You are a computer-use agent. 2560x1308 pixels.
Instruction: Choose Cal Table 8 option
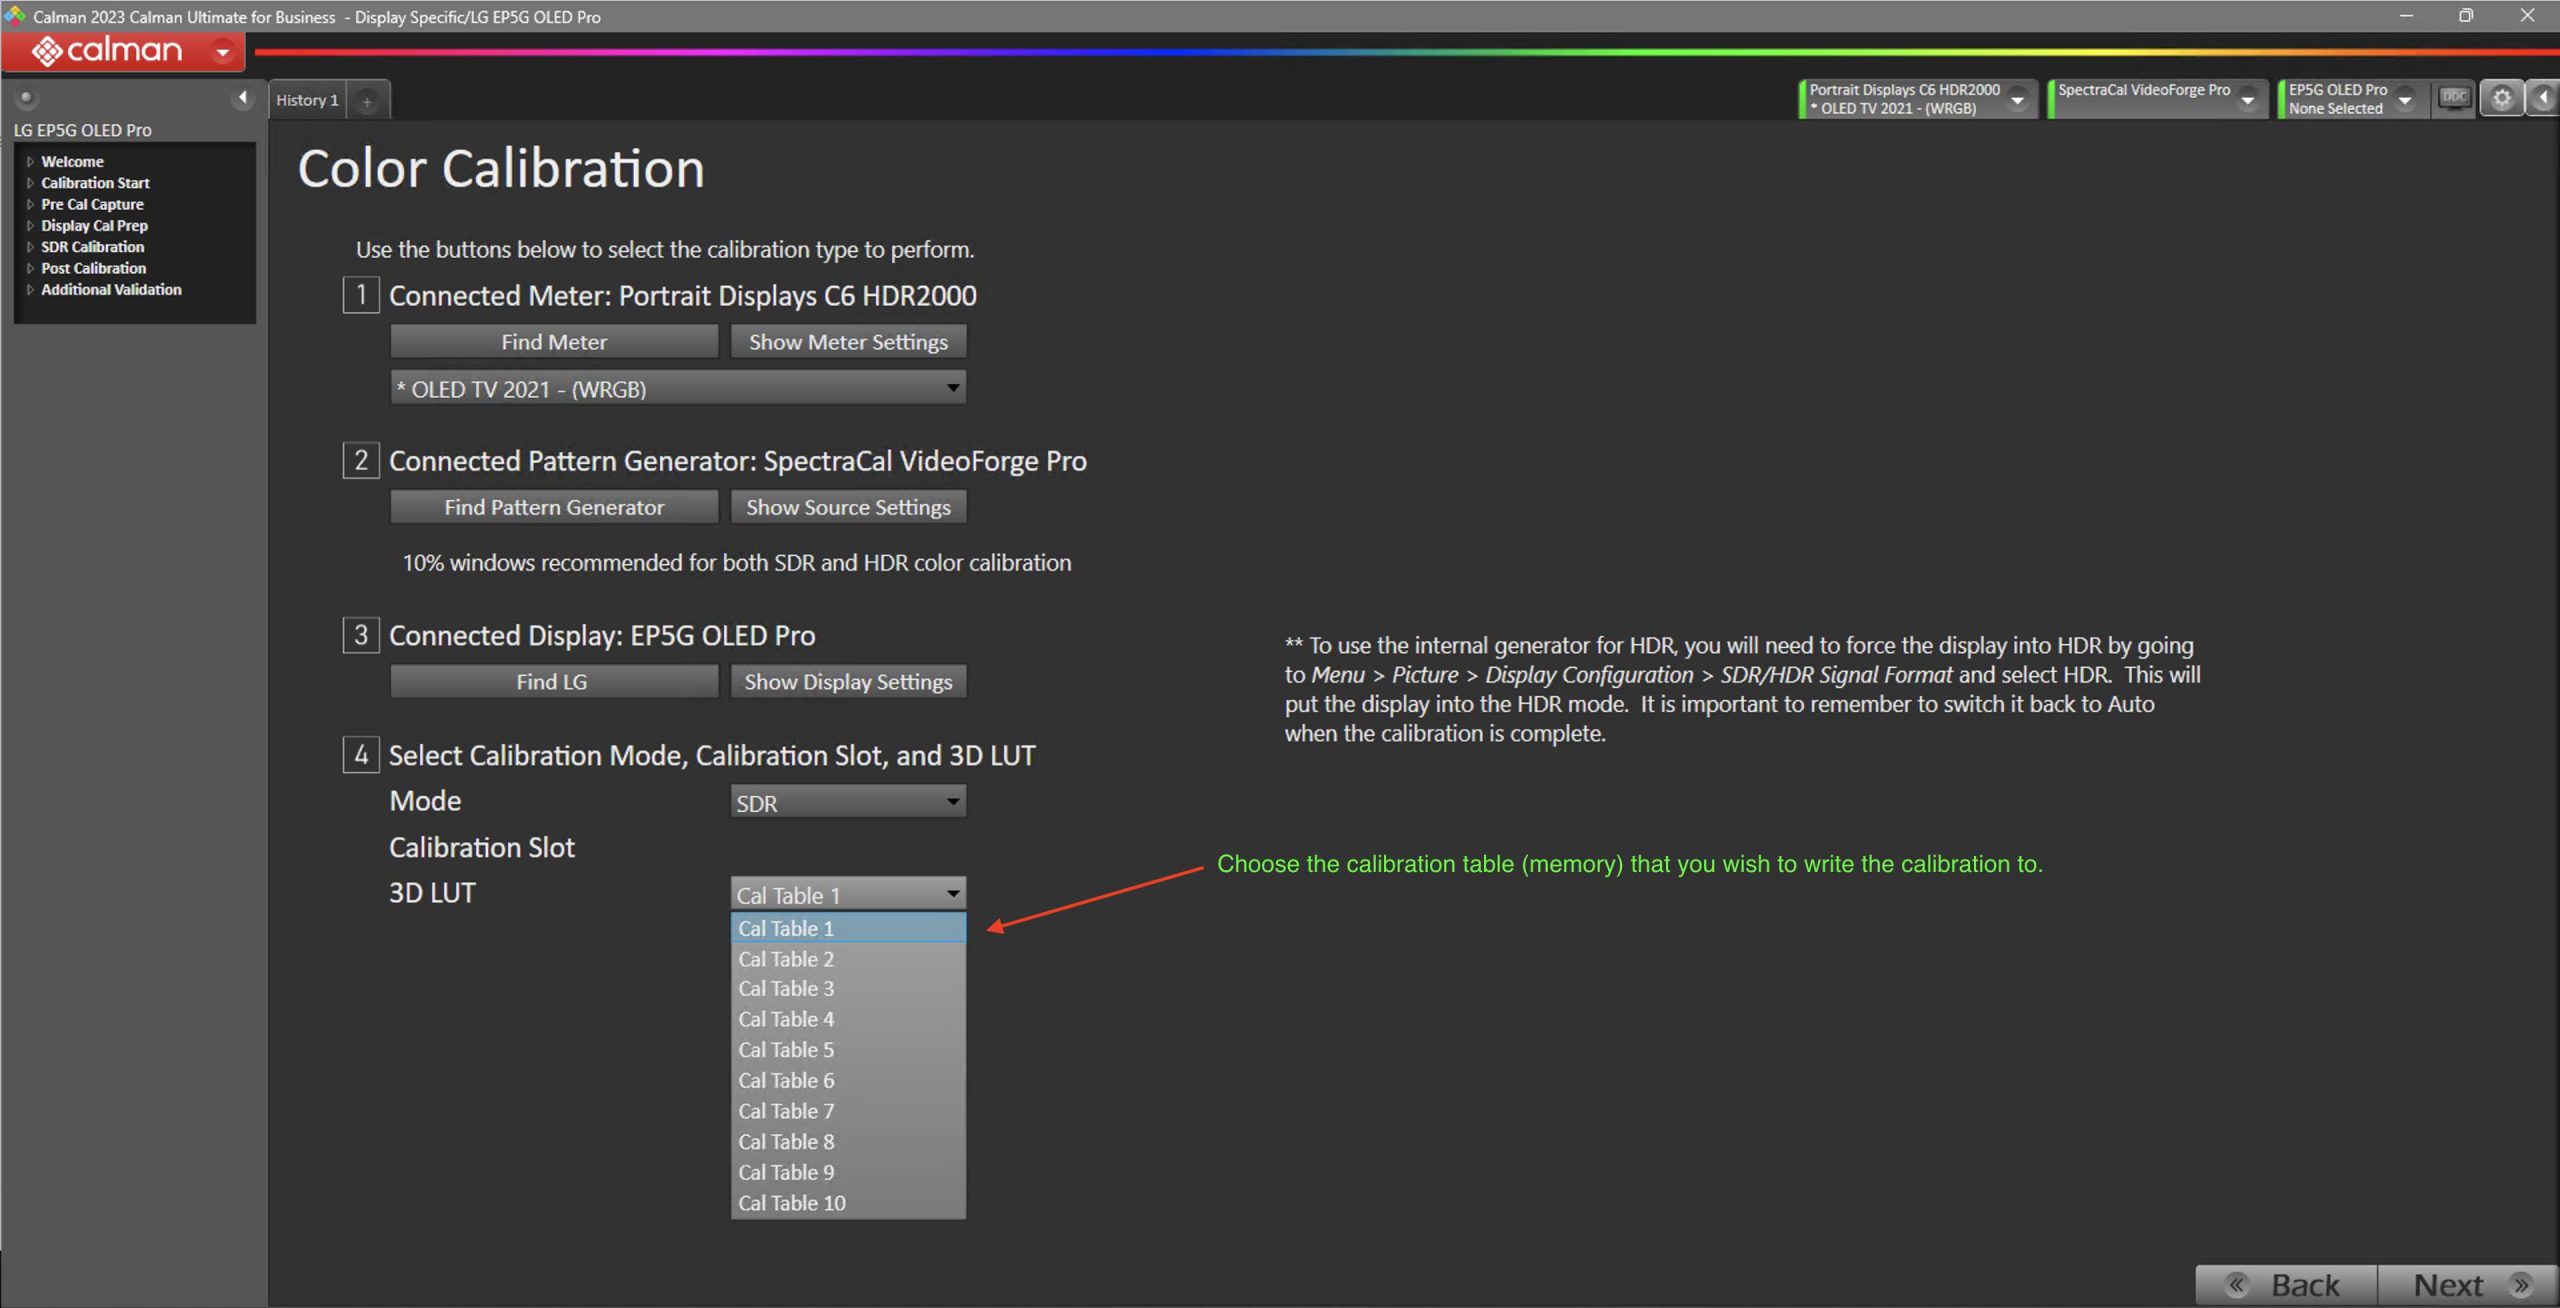(x=848, y=1142)
